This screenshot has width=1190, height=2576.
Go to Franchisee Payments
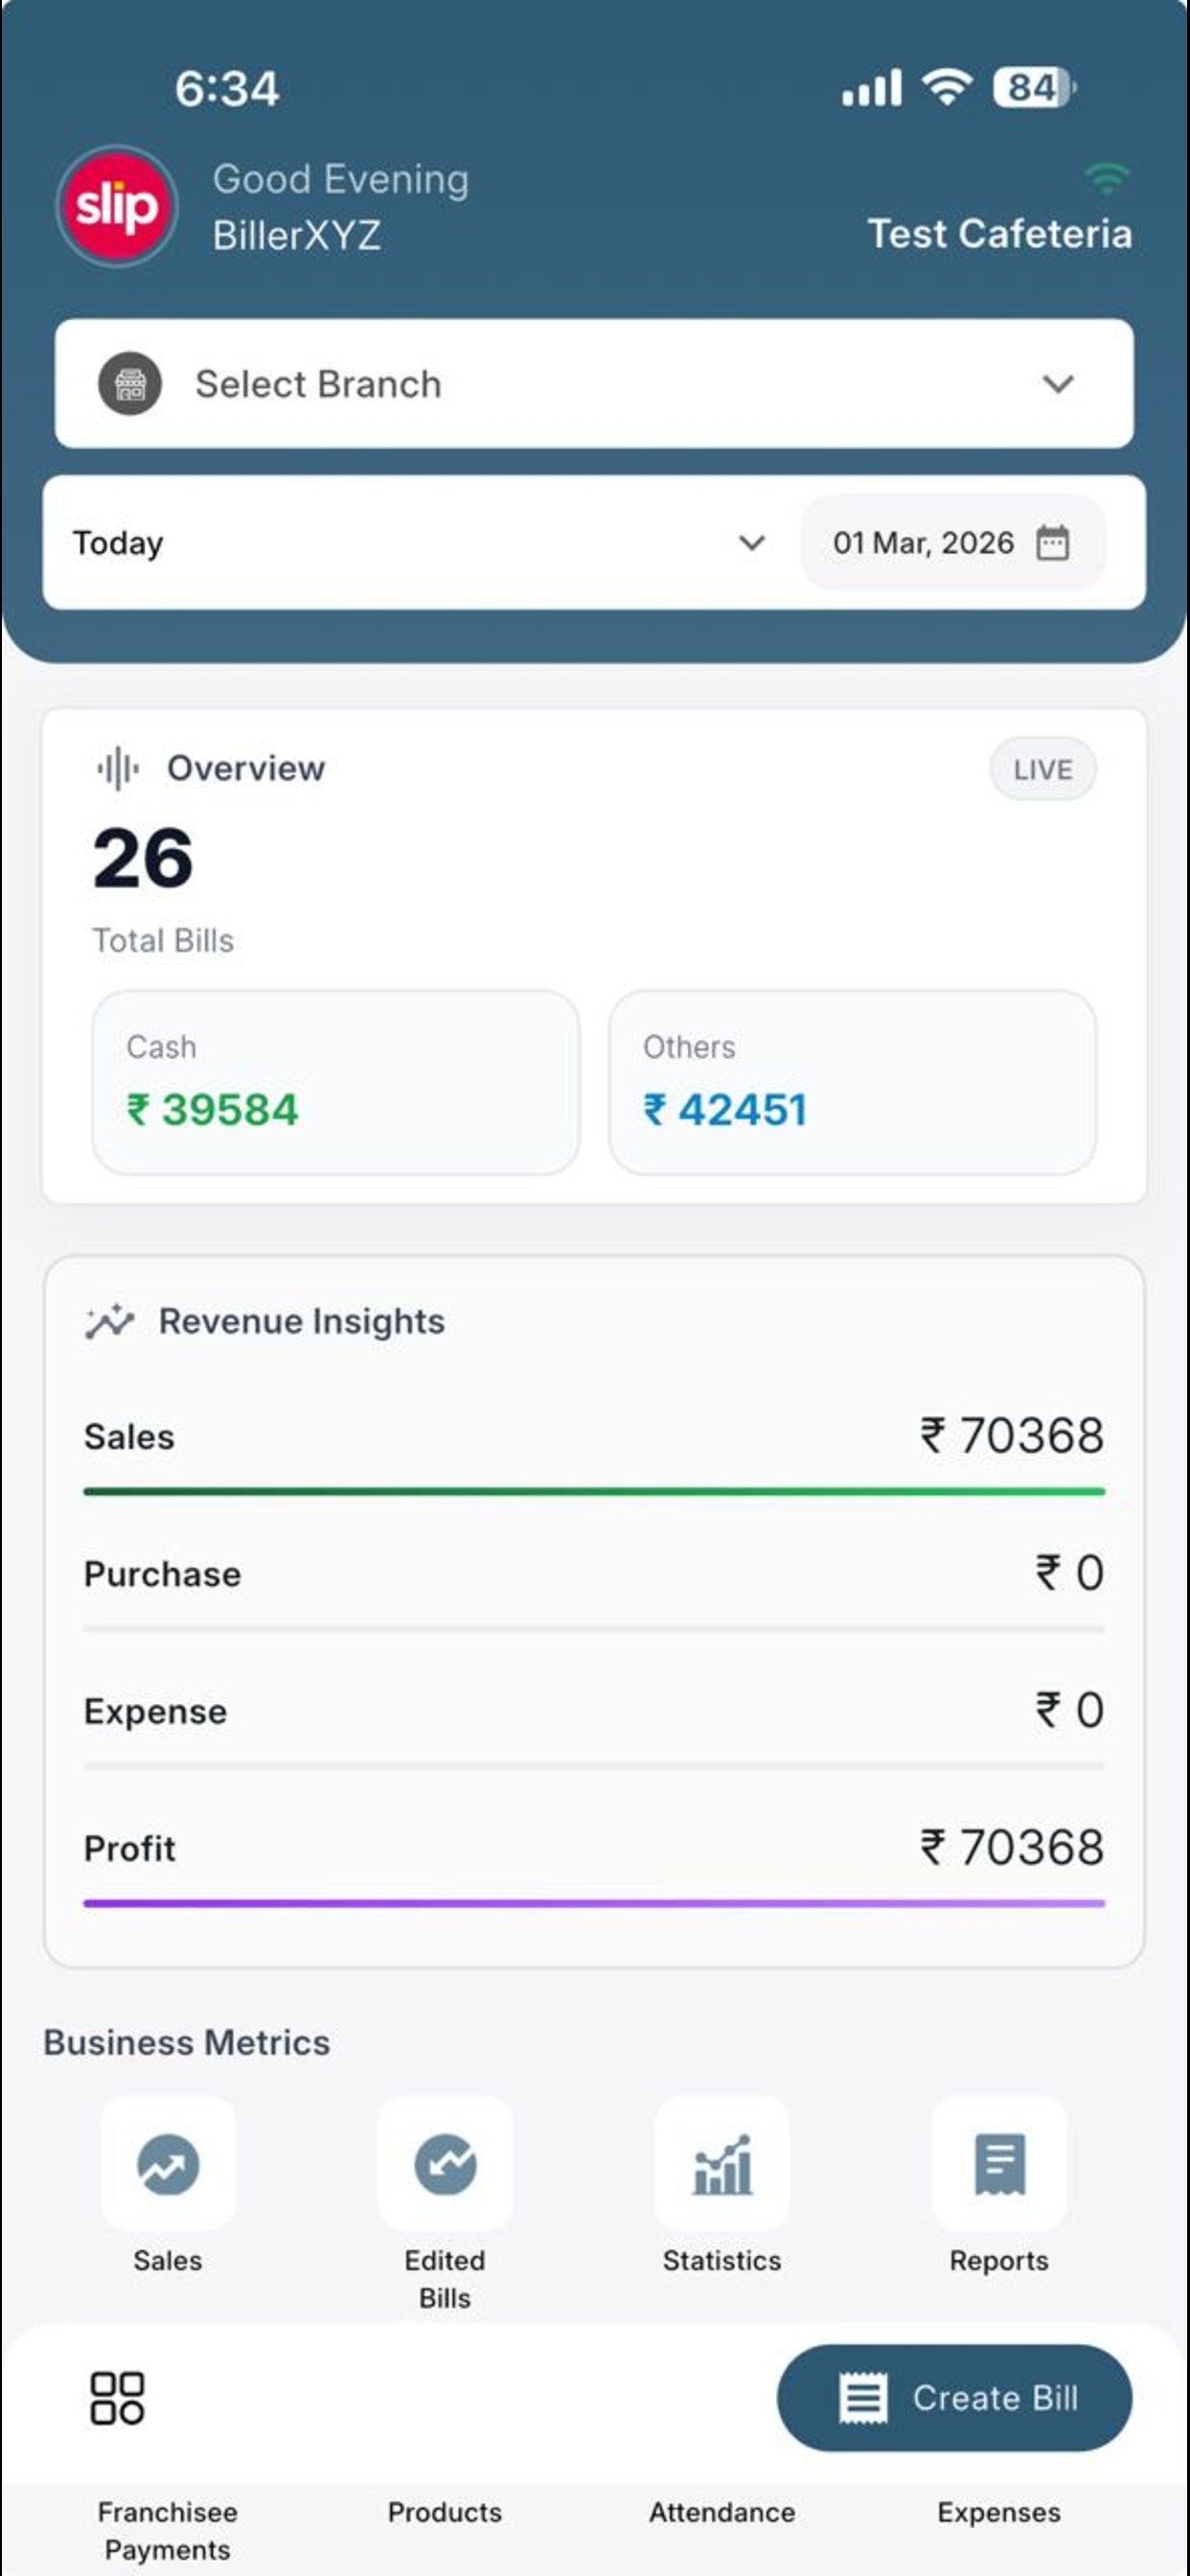click(x=168, y=2530)
